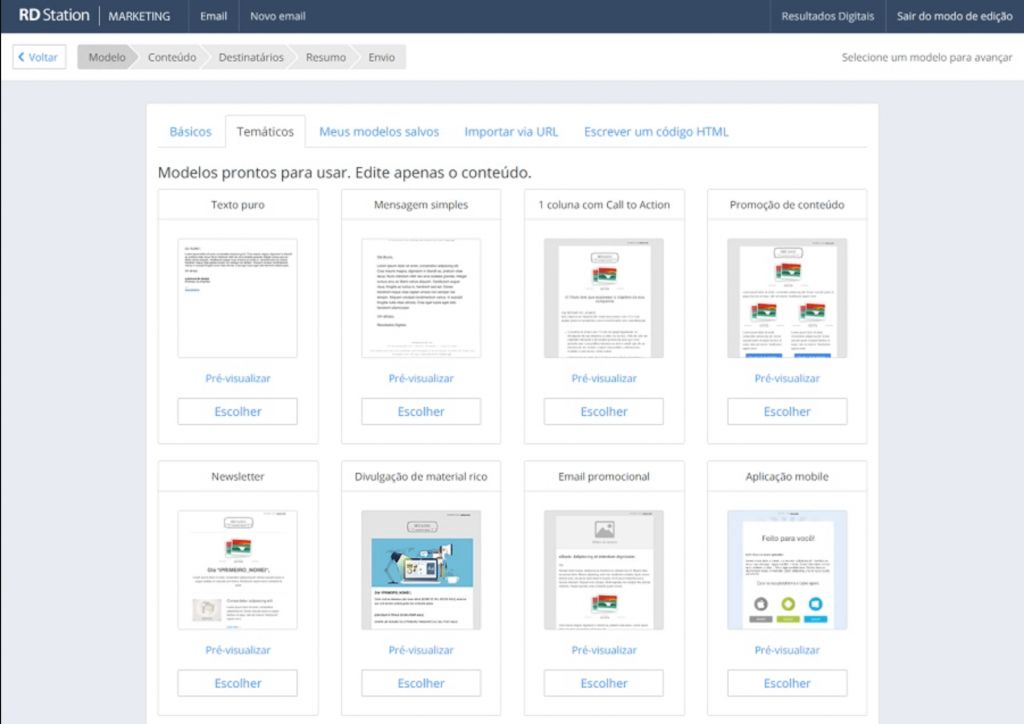Pré-visualizar Aplicação mobile template
Screen dimensions: 1024x724
(787, 650)
